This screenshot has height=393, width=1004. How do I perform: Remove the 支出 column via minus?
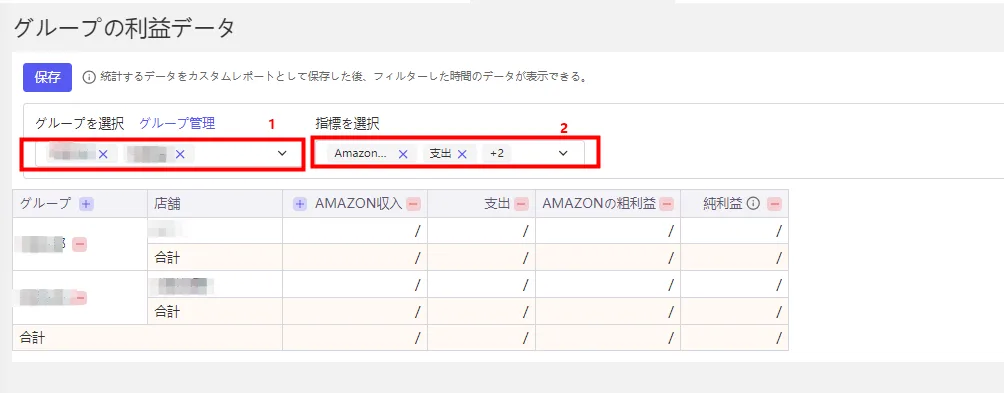[522, 204]
